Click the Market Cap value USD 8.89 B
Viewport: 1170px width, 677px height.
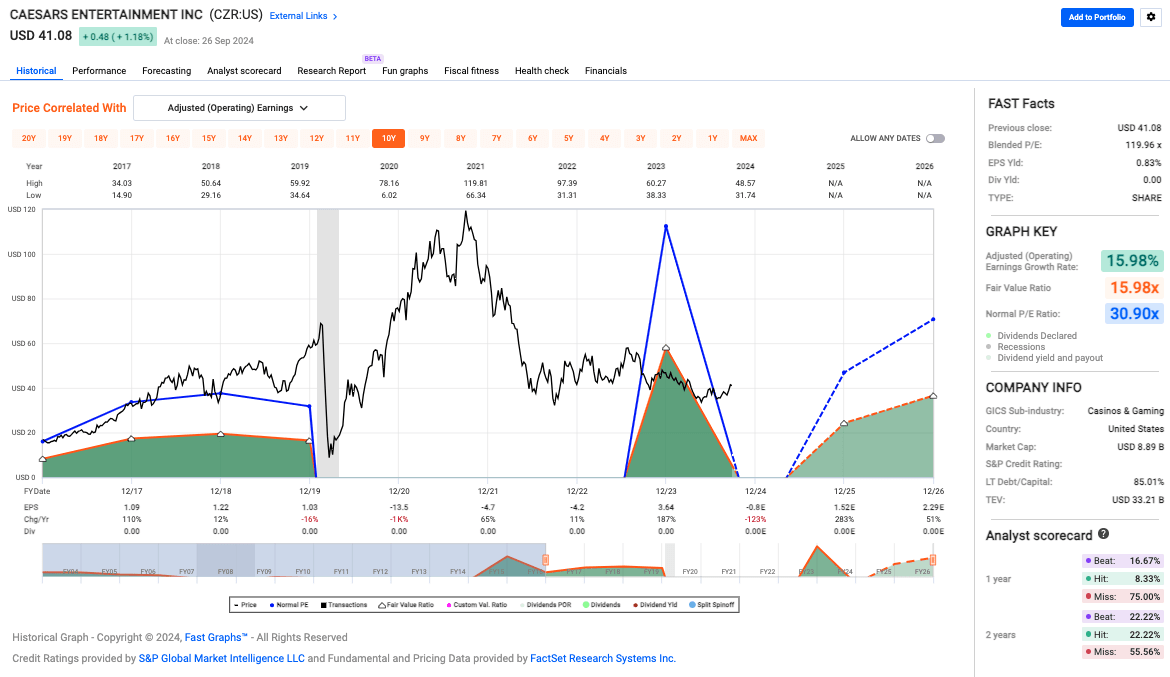click(x=1140, y=446)
